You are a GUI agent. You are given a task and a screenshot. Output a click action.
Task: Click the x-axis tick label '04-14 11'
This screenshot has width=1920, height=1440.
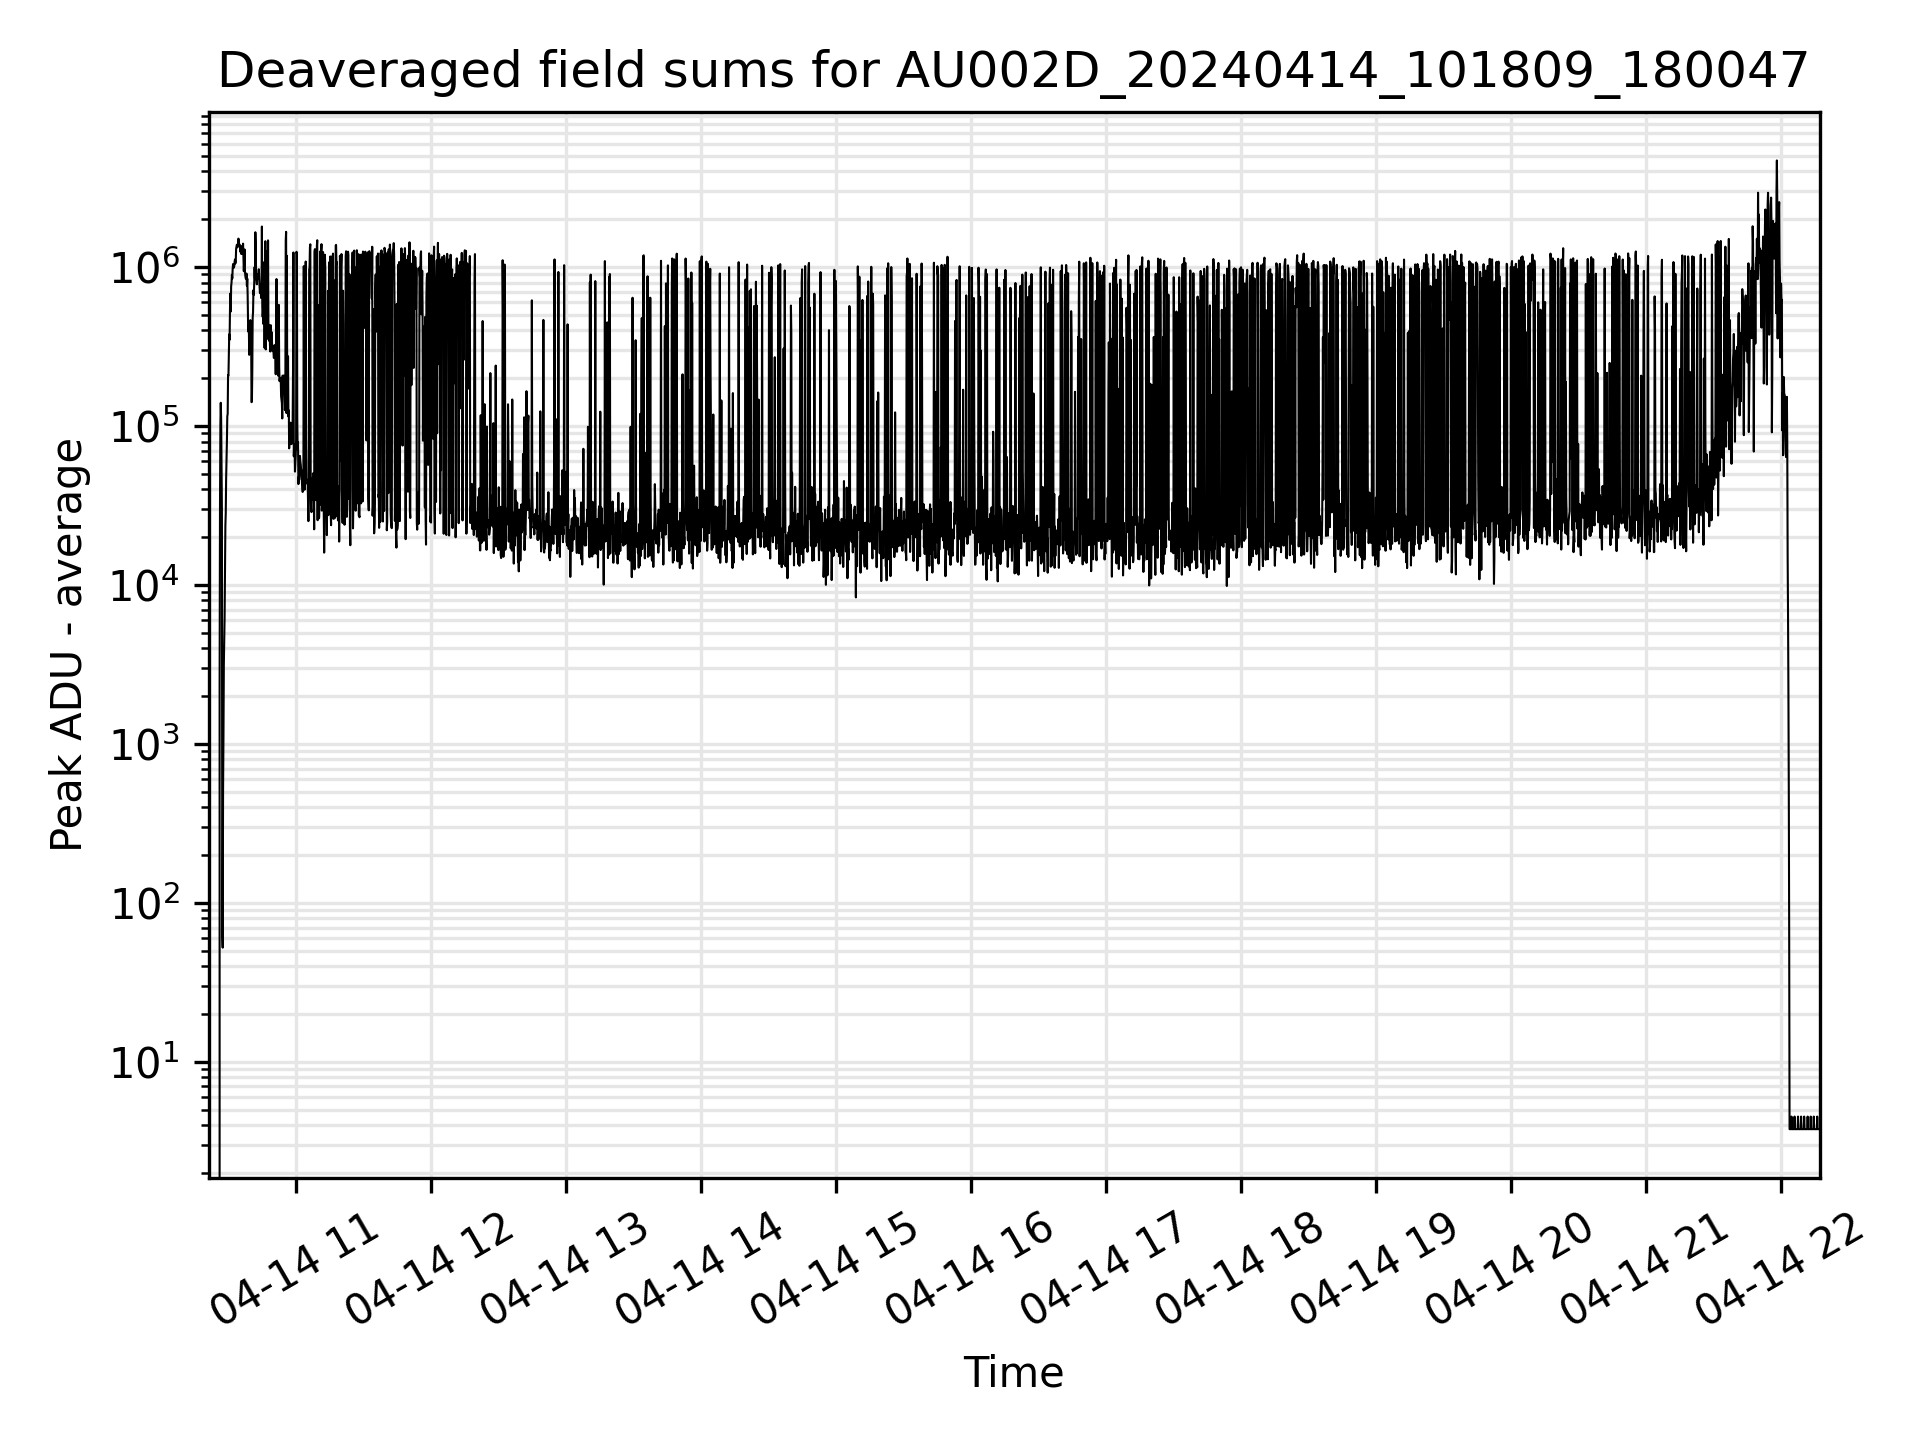click(295, 1269)
